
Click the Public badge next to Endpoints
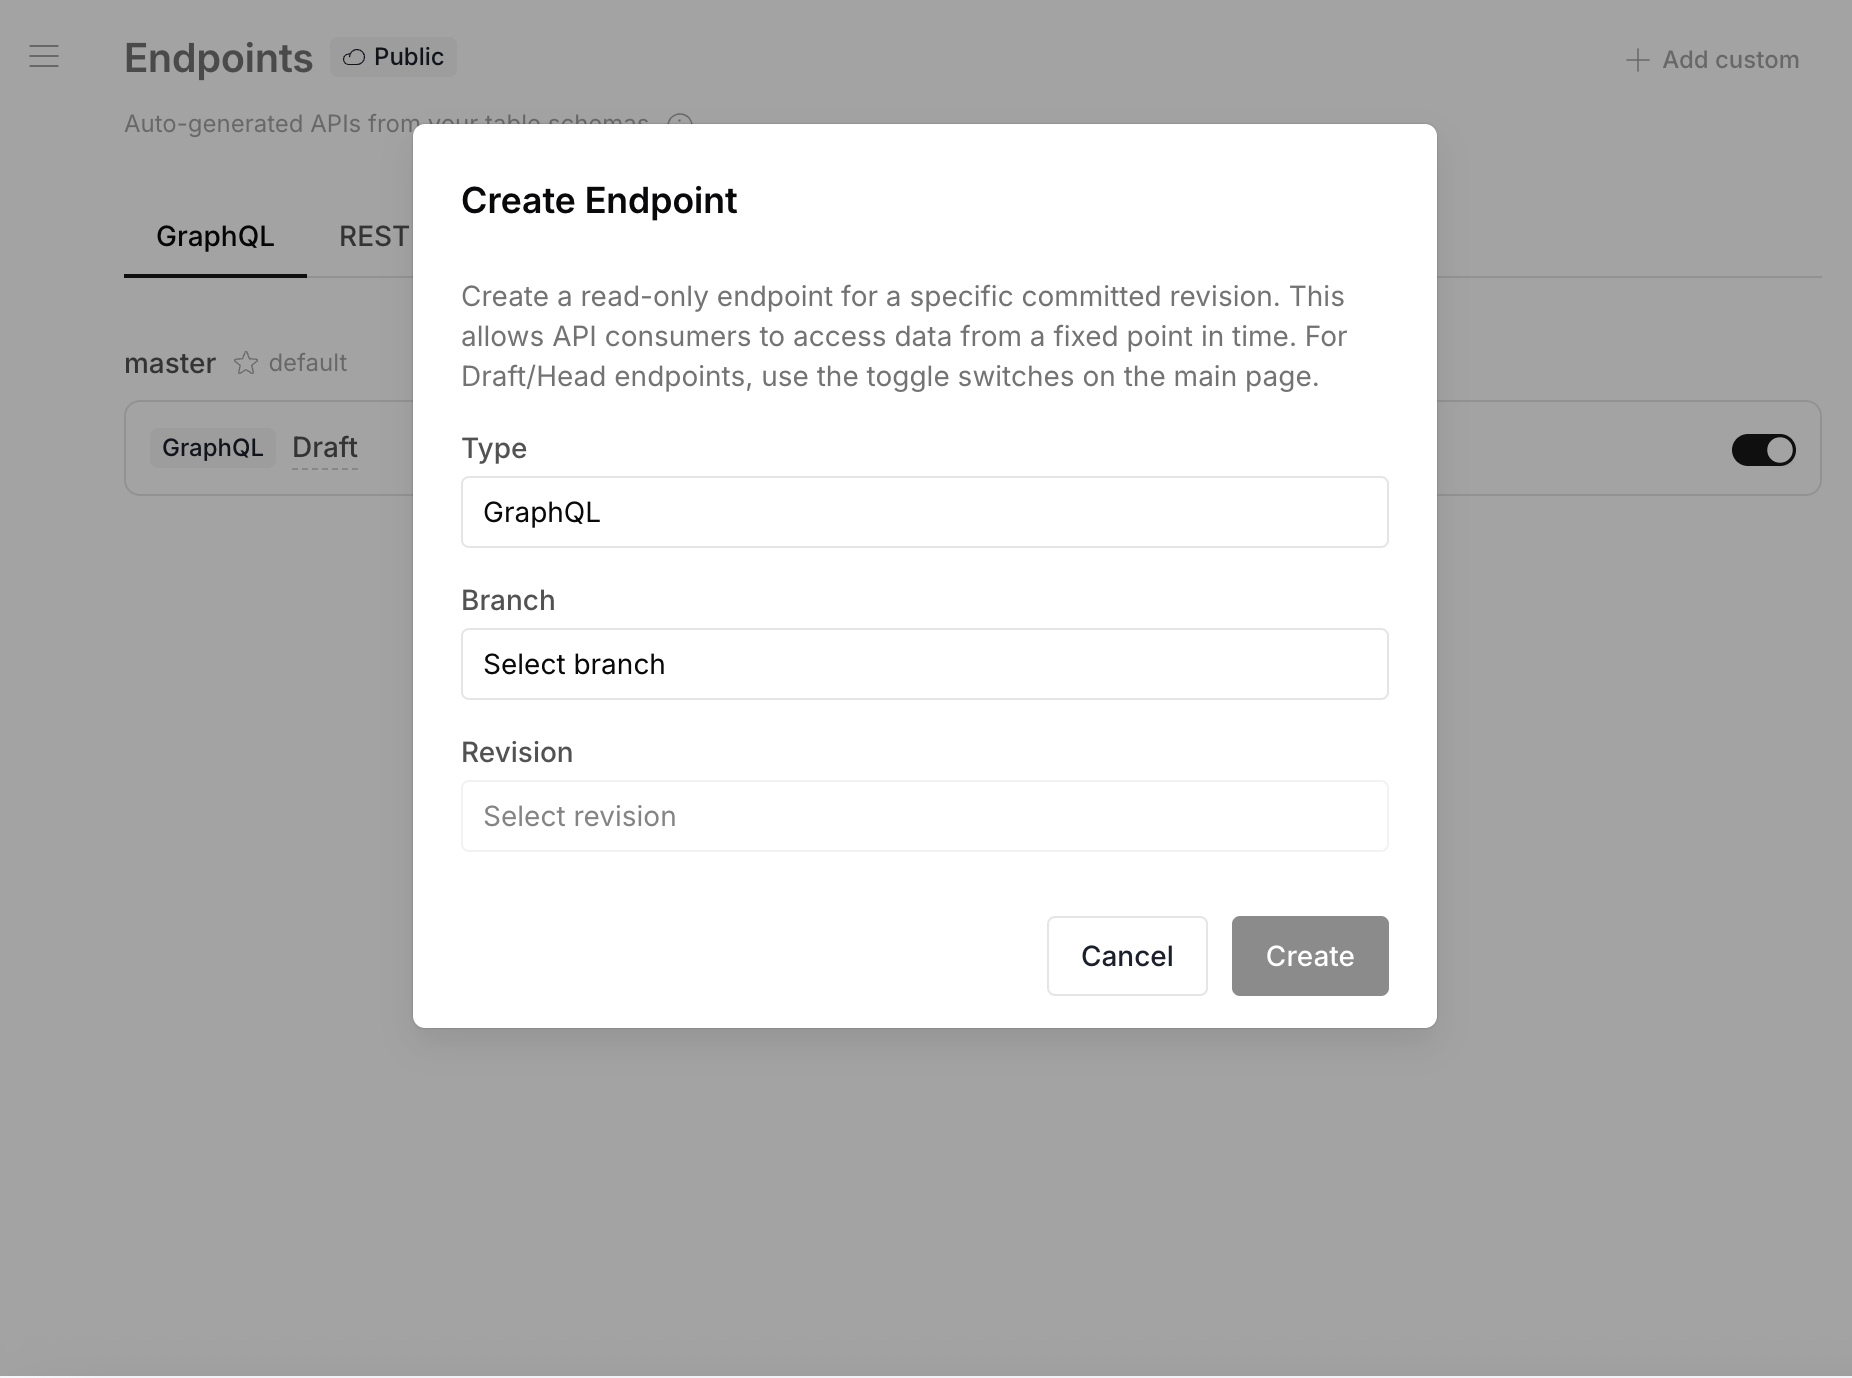393,57
